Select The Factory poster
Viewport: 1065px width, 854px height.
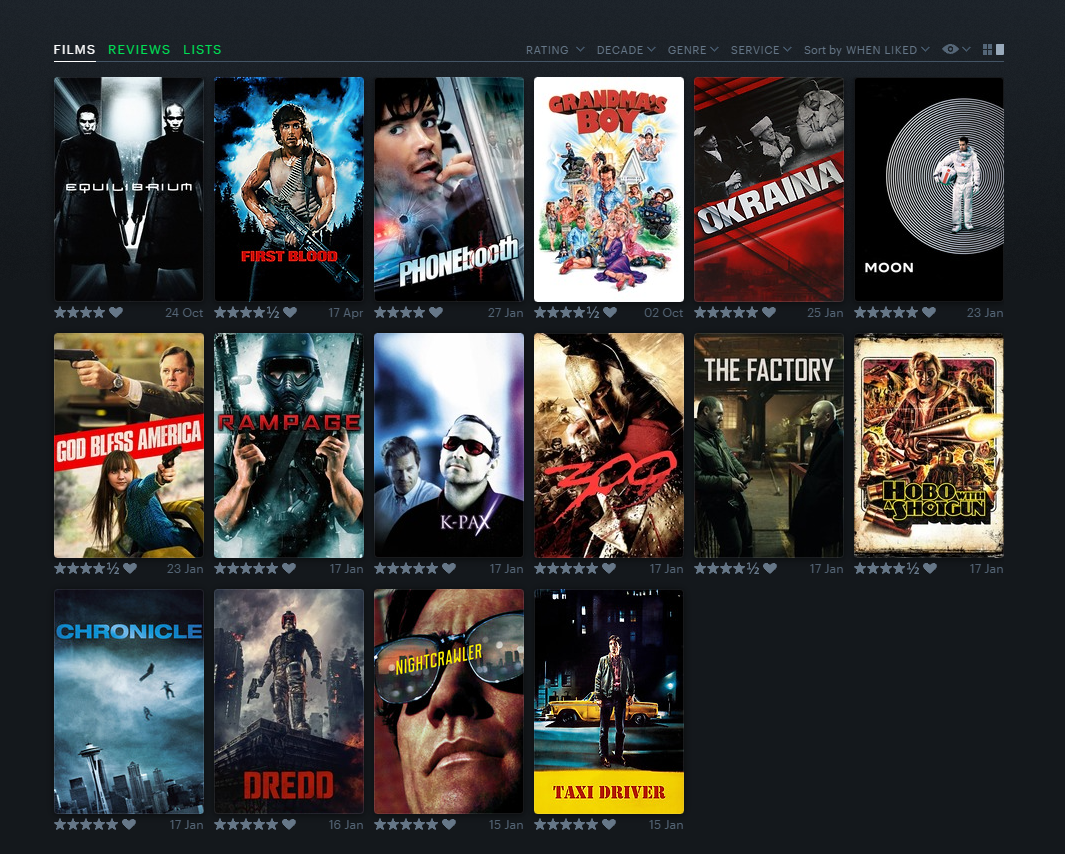click(769, 445)
